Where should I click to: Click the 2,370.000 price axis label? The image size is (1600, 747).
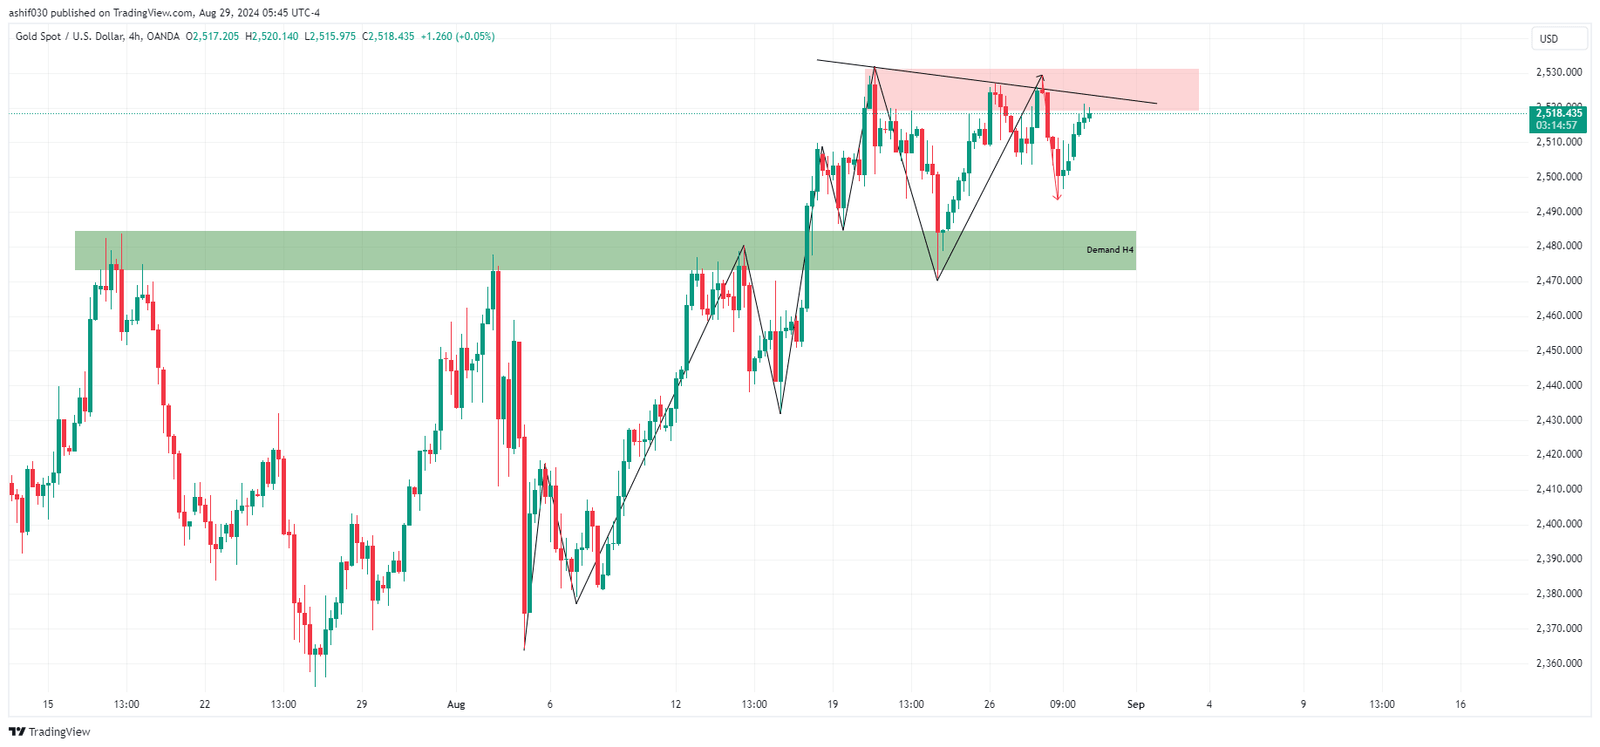click(x=1558, y=629)
